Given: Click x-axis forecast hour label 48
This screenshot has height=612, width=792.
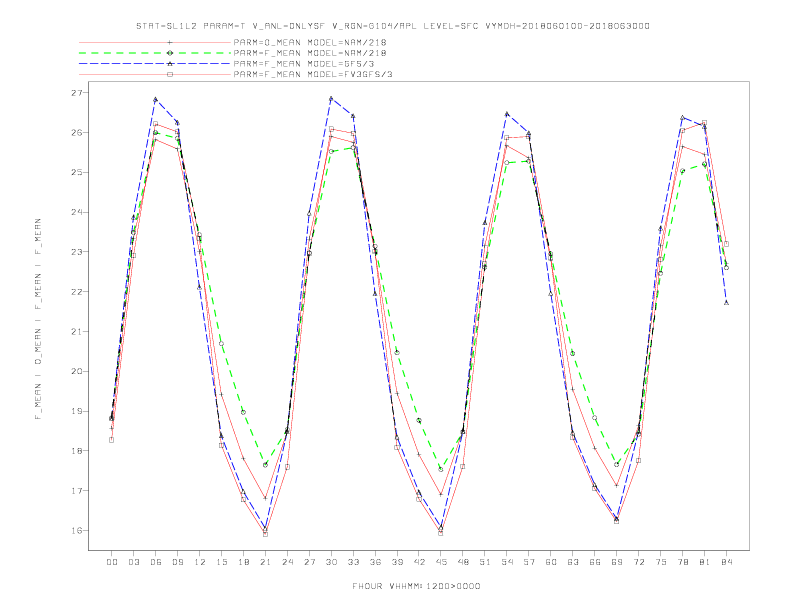Looking at the screenshot, I should coord(463,562).
